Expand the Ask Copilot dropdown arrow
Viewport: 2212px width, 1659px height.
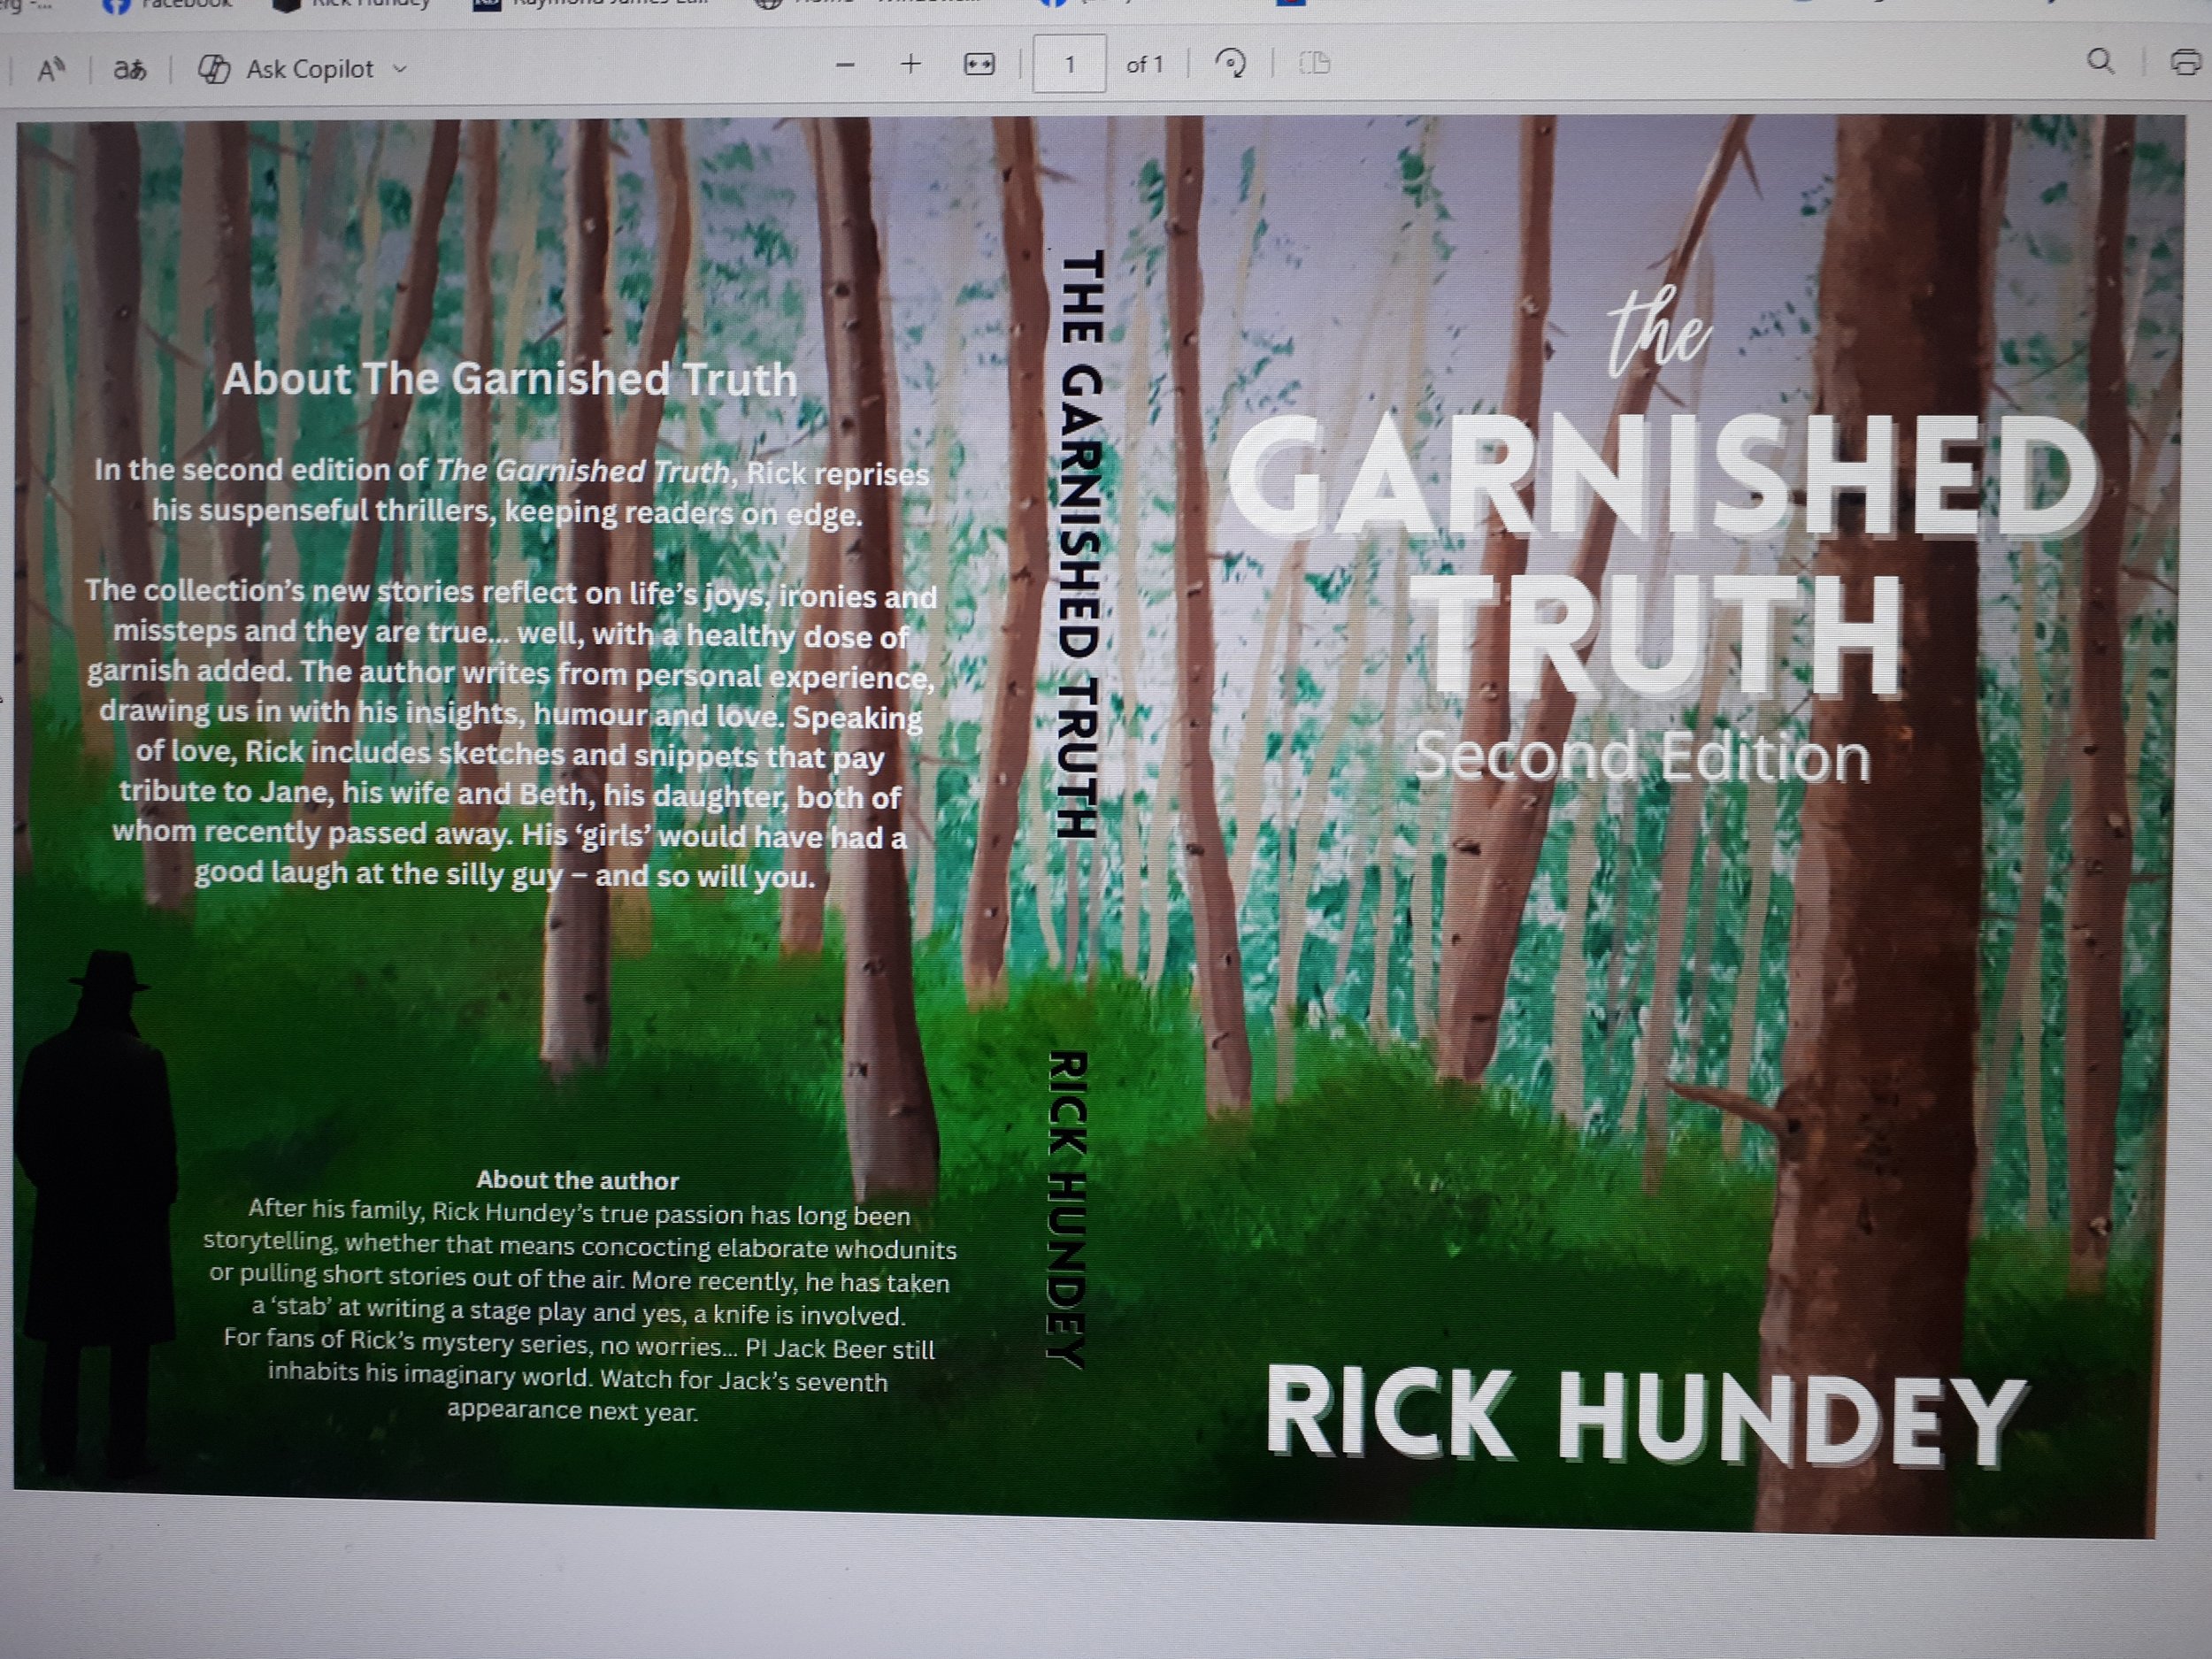(x=401, y=69)
